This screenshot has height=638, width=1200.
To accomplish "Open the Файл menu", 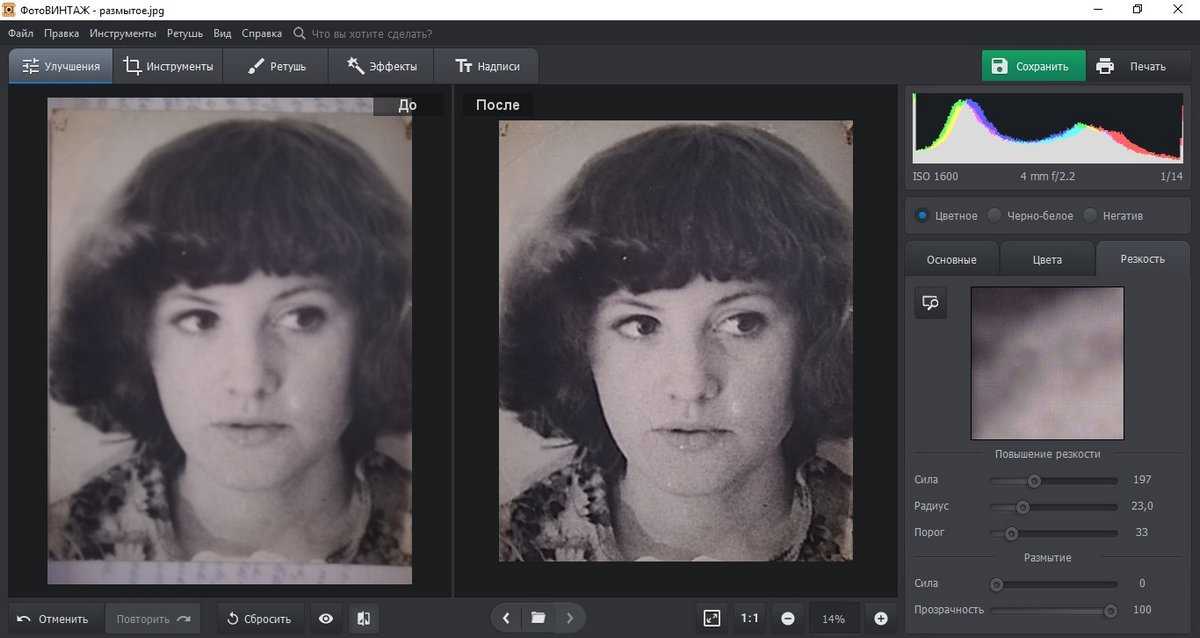I will [20, 33].
